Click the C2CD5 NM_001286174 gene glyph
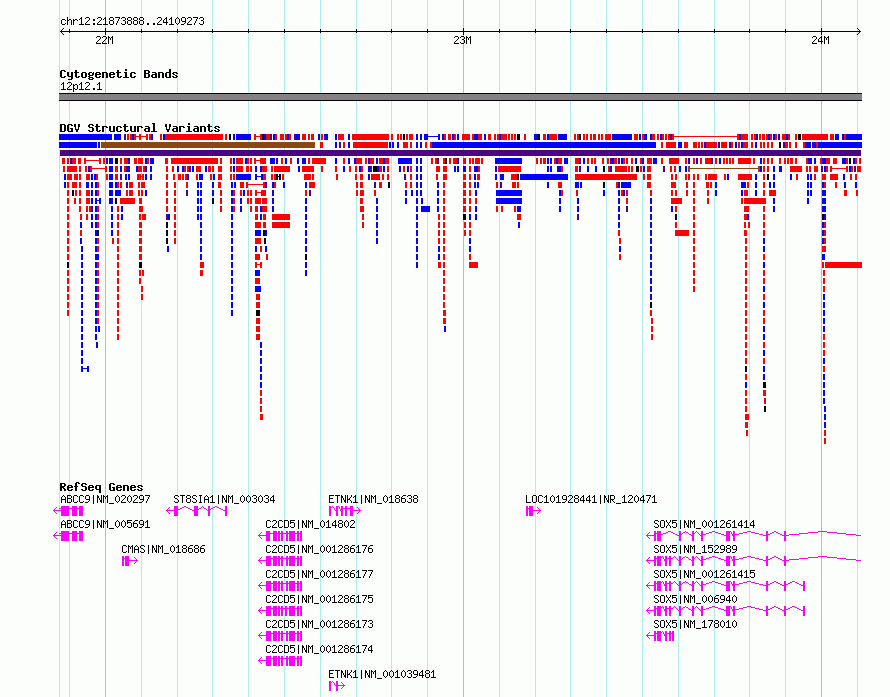 280,661
